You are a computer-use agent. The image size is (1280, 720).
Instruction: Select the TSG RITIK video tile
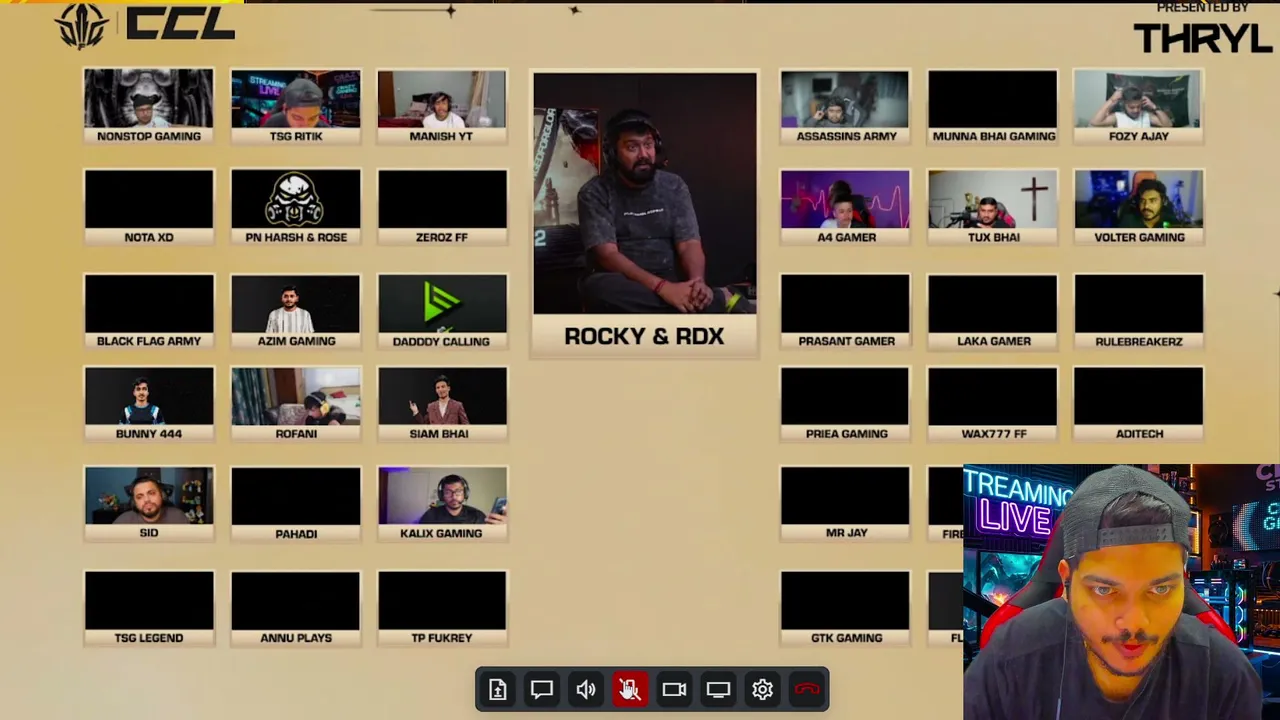[296, 106]
